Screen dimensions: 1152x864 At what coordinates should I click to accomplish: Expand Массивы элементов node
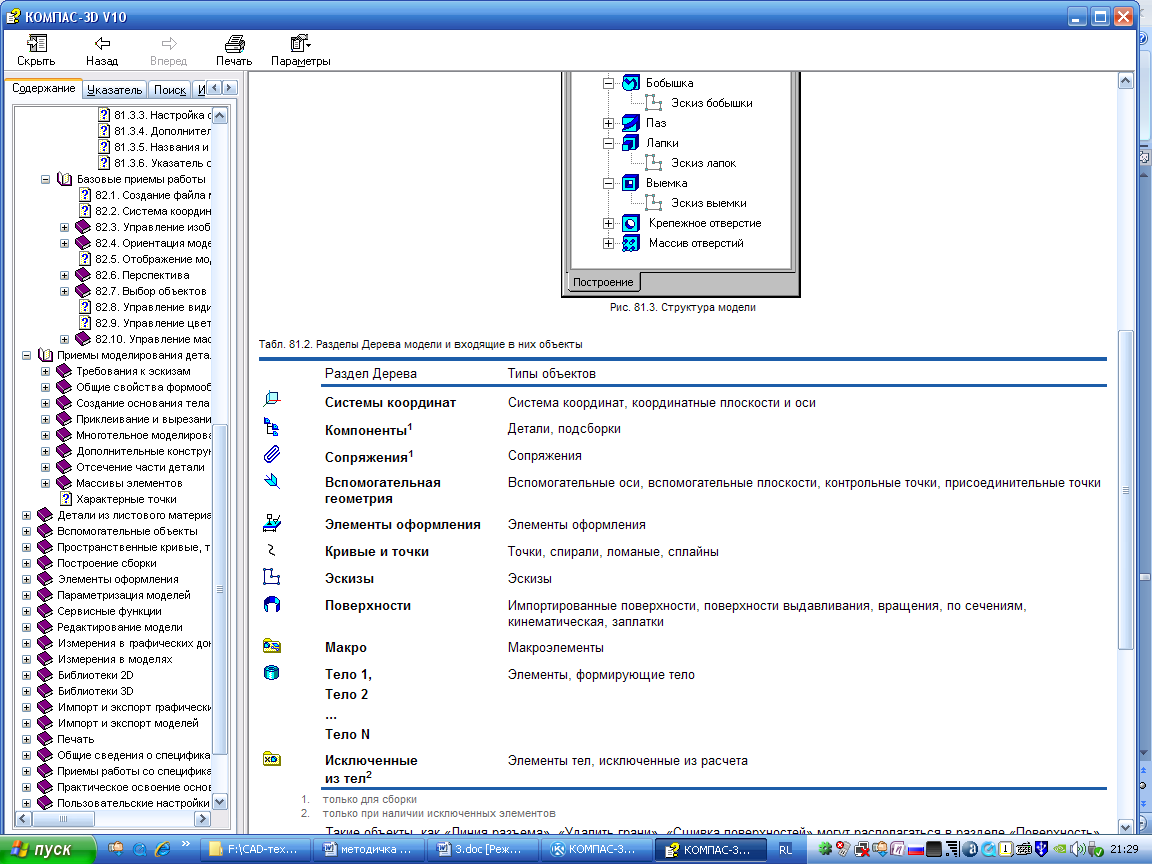click(x=46, y=483)
